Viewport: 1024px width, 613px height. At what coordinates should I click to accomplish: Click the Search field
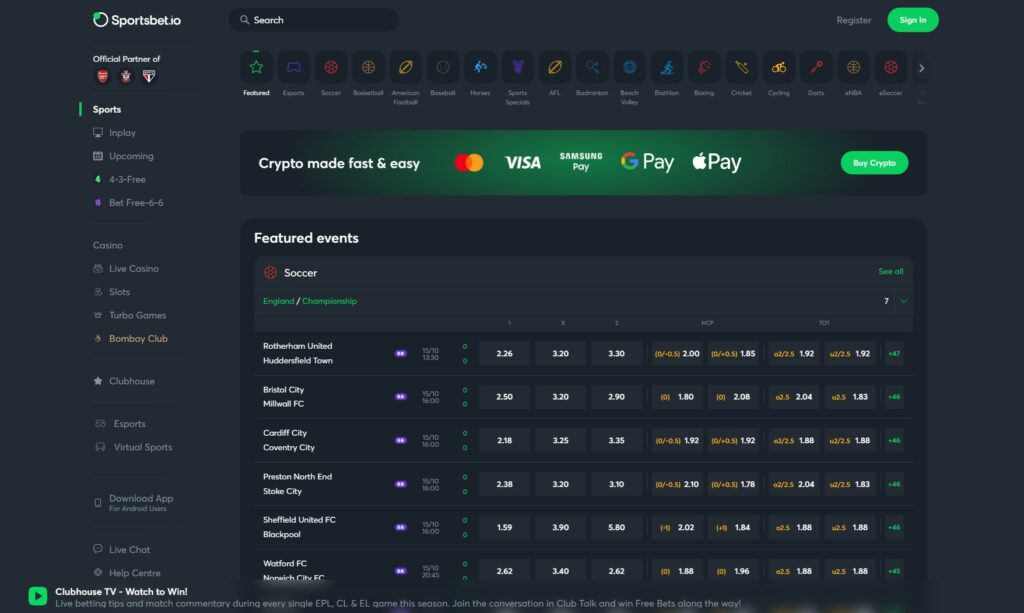tap(313, 20)
